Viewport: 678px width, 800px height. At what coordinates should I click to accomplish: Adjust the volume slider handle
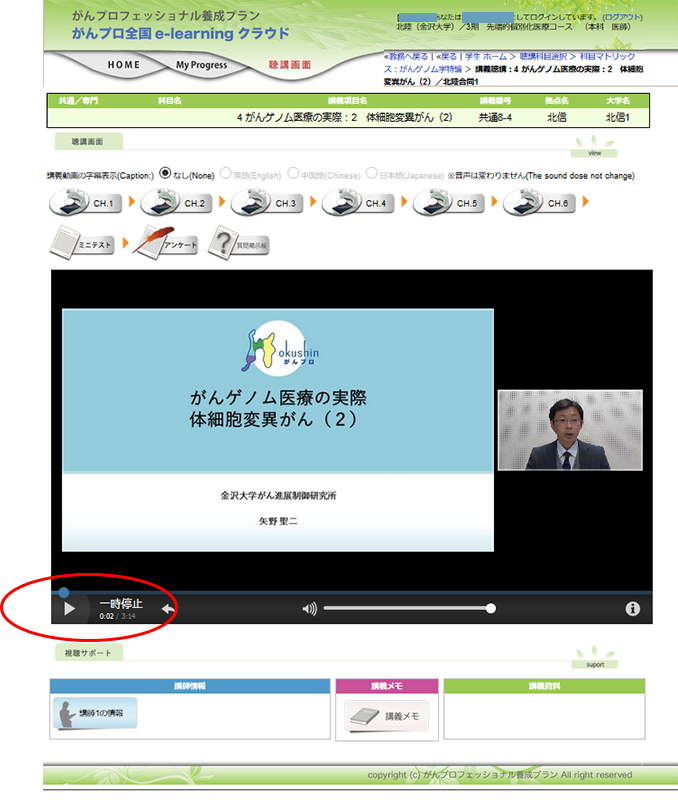(490, 608)
